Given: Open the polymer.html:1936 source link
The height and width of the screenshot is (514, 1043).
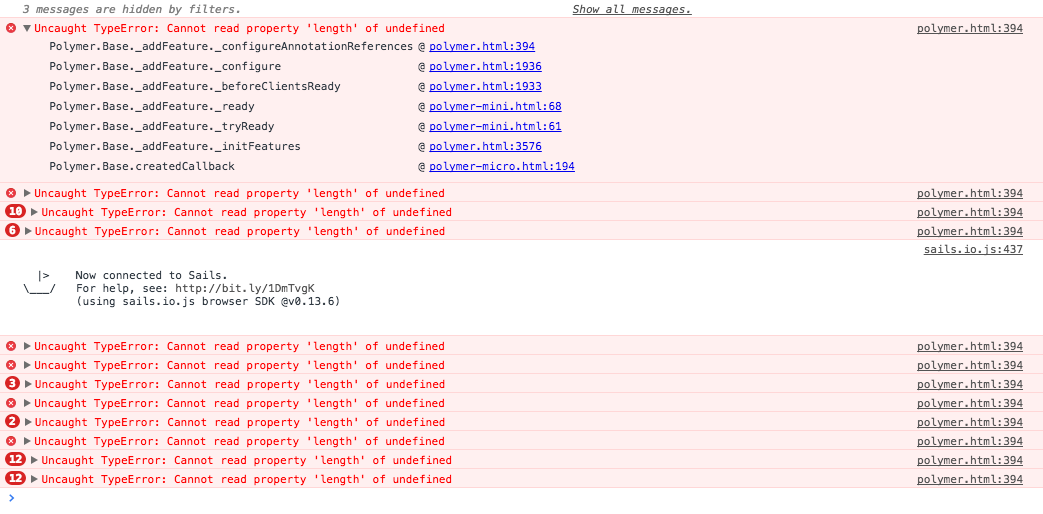Looking at the screenshot, I should pyautogui.click(x=485, y=66).
